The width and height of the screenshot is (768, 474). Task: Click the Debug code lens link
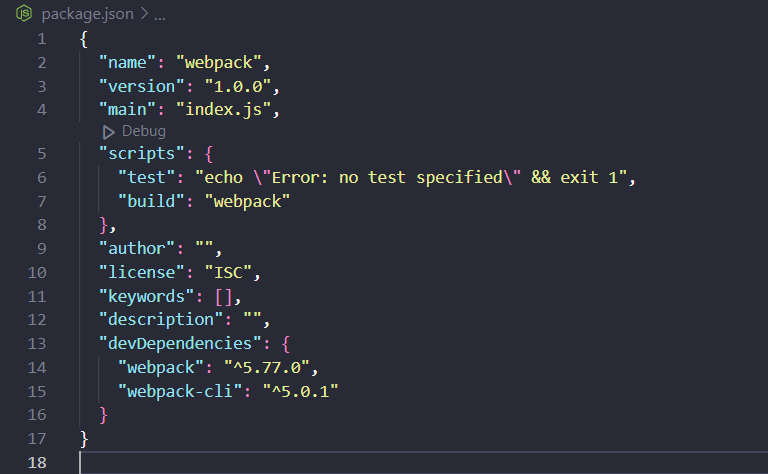tap(143, 132)
